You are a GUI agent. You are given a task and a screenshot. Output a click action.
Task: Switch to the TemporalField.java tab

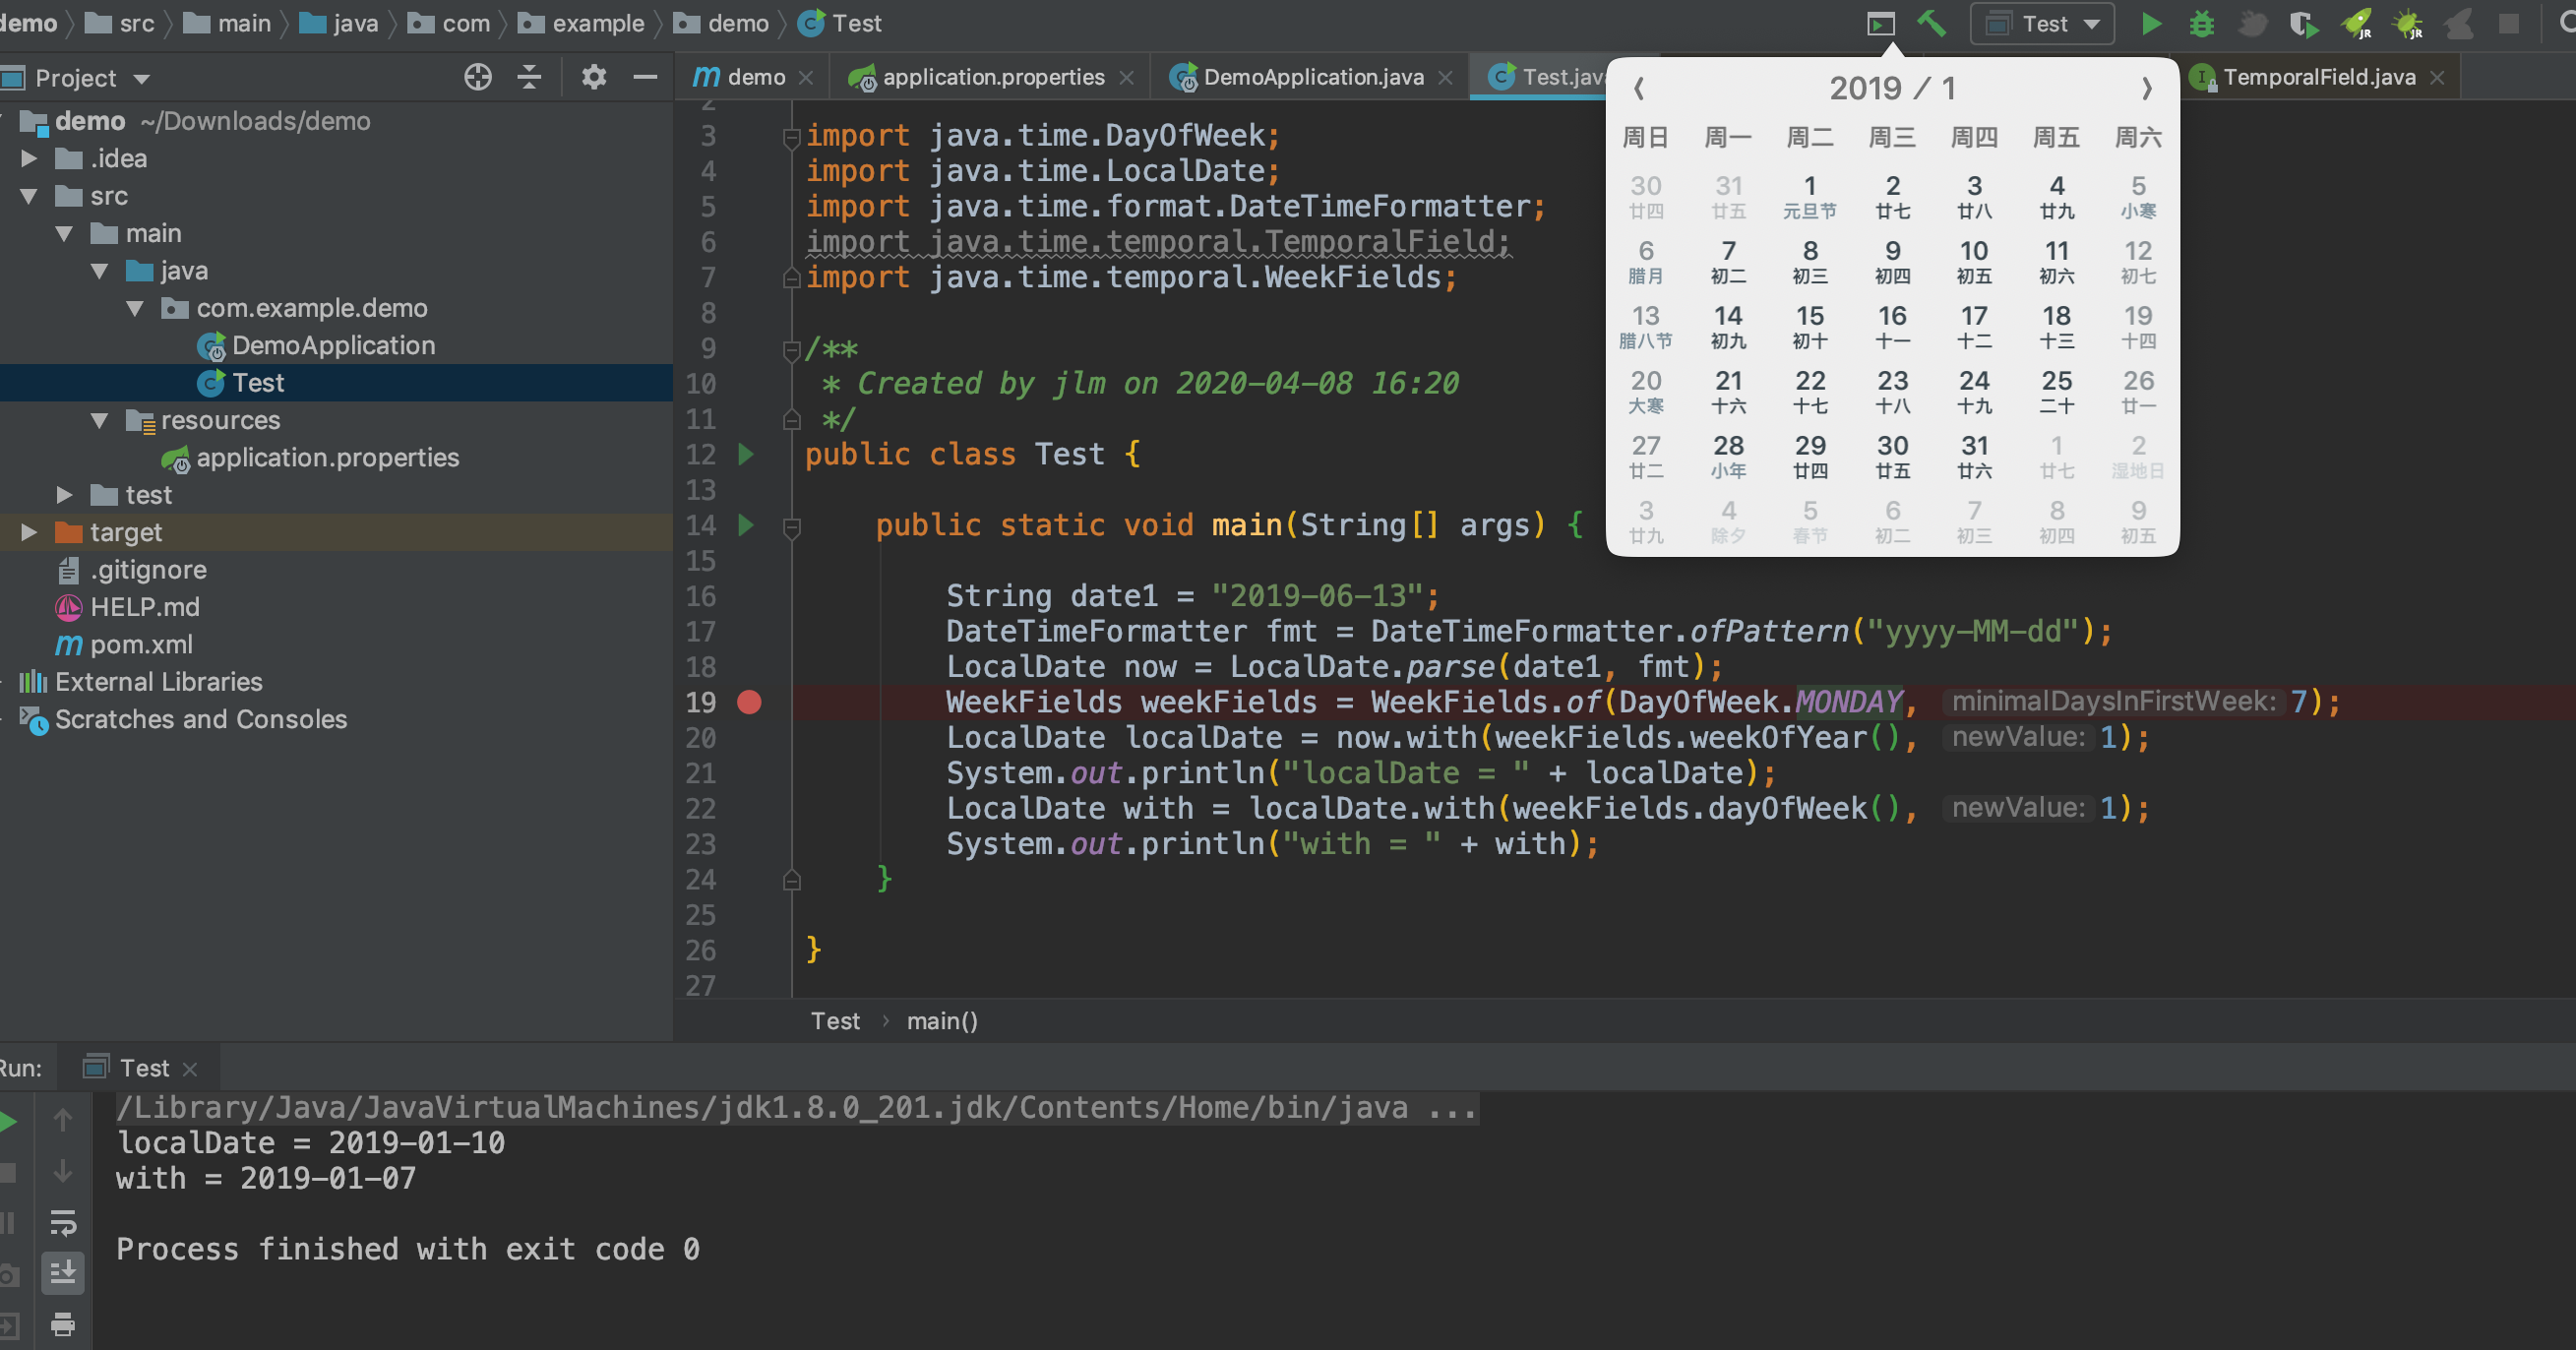(2320, 77)
